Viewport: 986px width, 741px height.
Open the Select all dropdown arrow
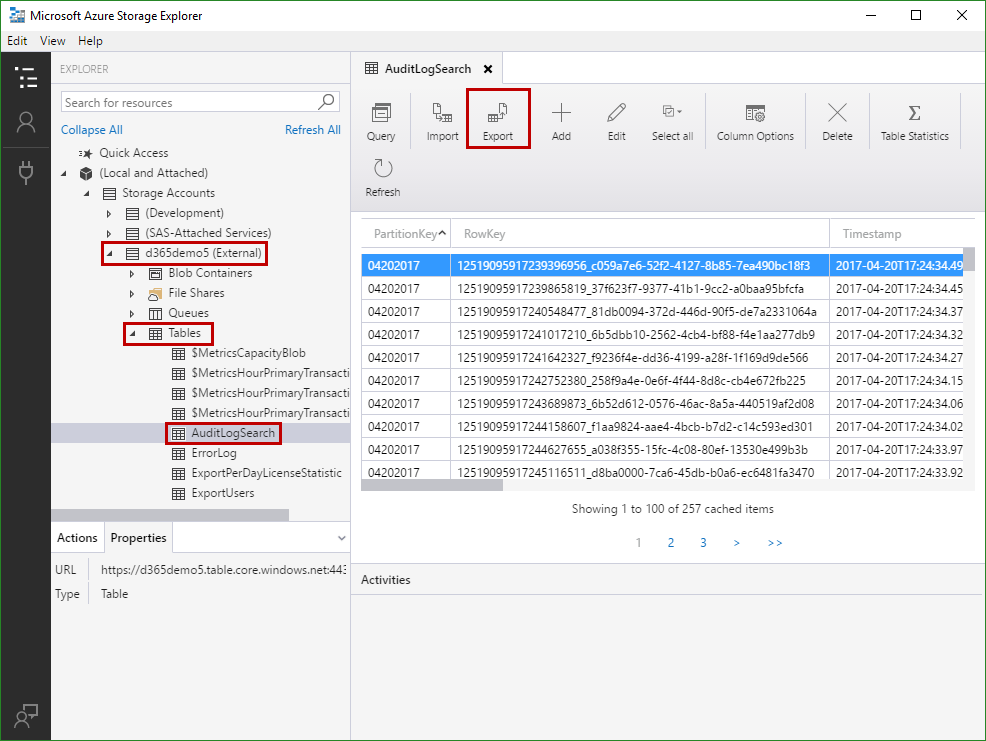(680, 112)
